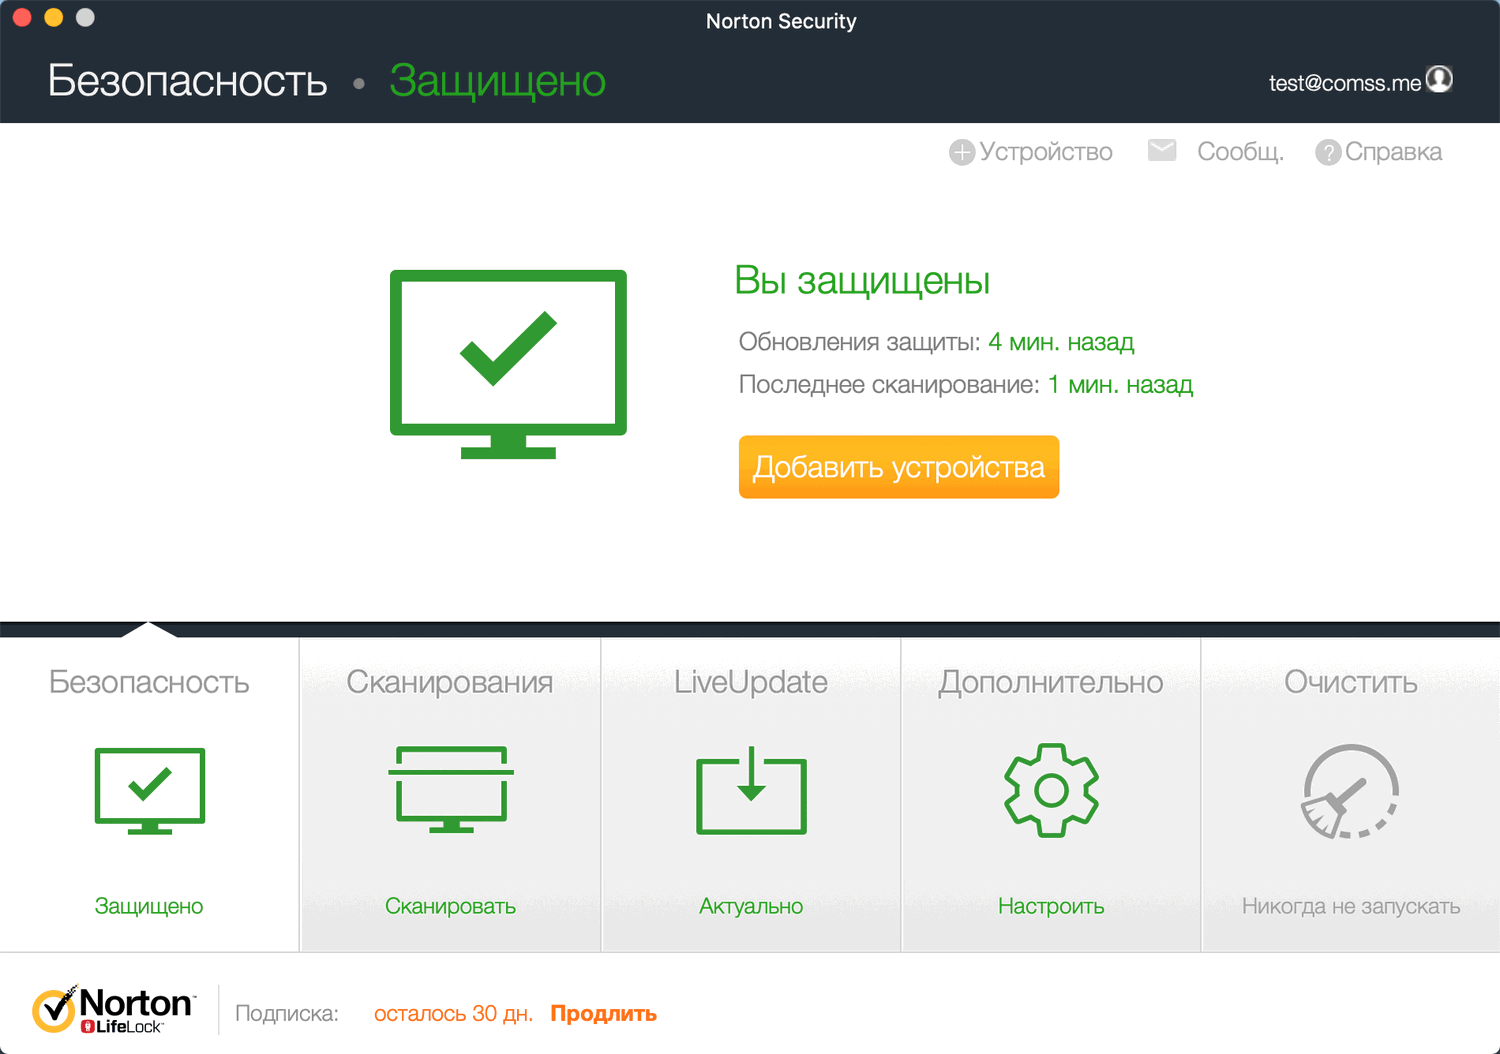Go to the Дополнительно tab
1500x1054 pixels.
click(1051, 682)
